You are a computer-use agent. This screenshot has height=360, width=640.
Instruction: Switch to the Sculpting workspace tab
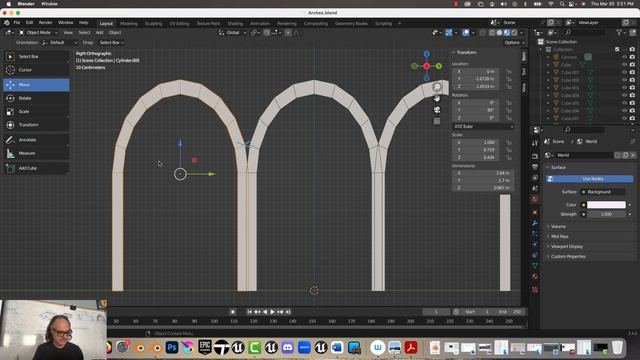(x=153, y=23)
